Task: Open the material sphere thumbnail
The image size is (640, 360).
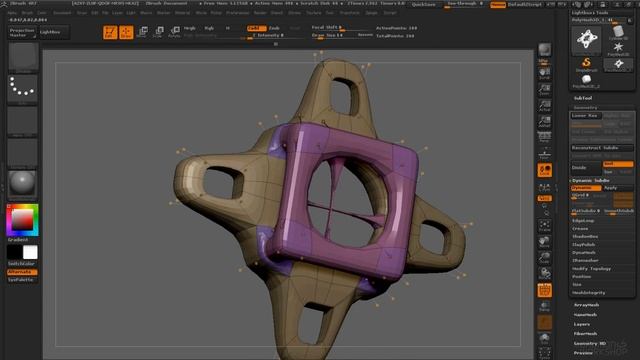Action: point(22,184)
